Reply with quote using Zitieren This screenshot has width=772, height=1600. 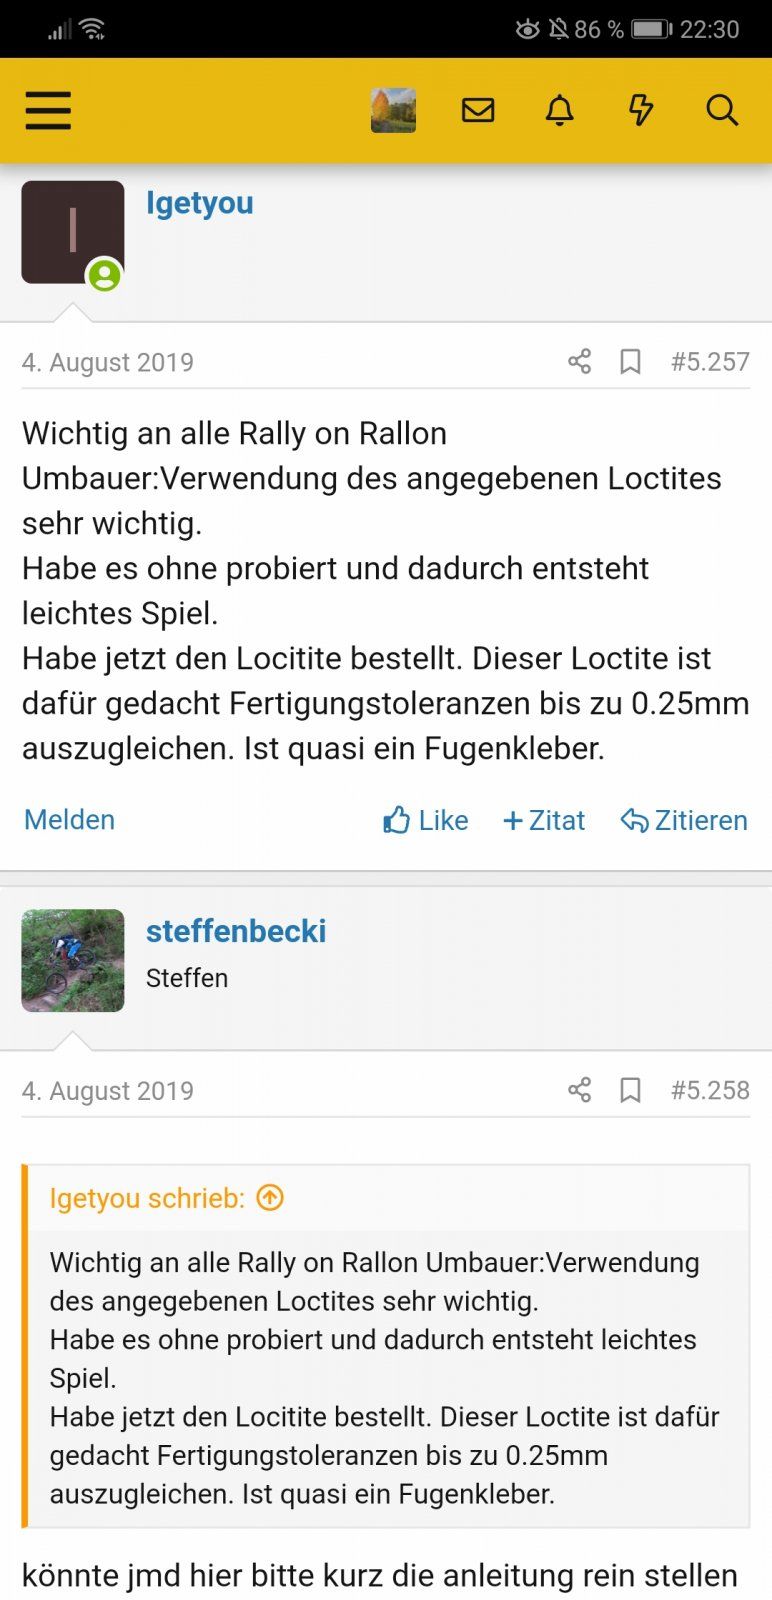click(x=684, y=820)
